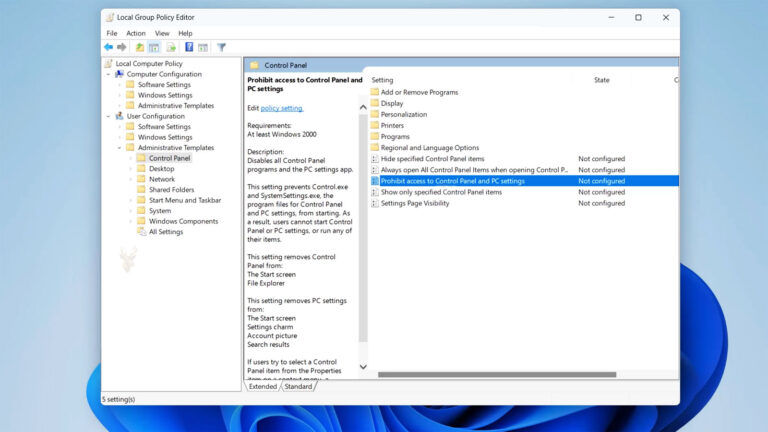Viewport: 768px width, 432px height.
Task: Toggle Show/Hide Action Pane icon
Action: (203, 48)
